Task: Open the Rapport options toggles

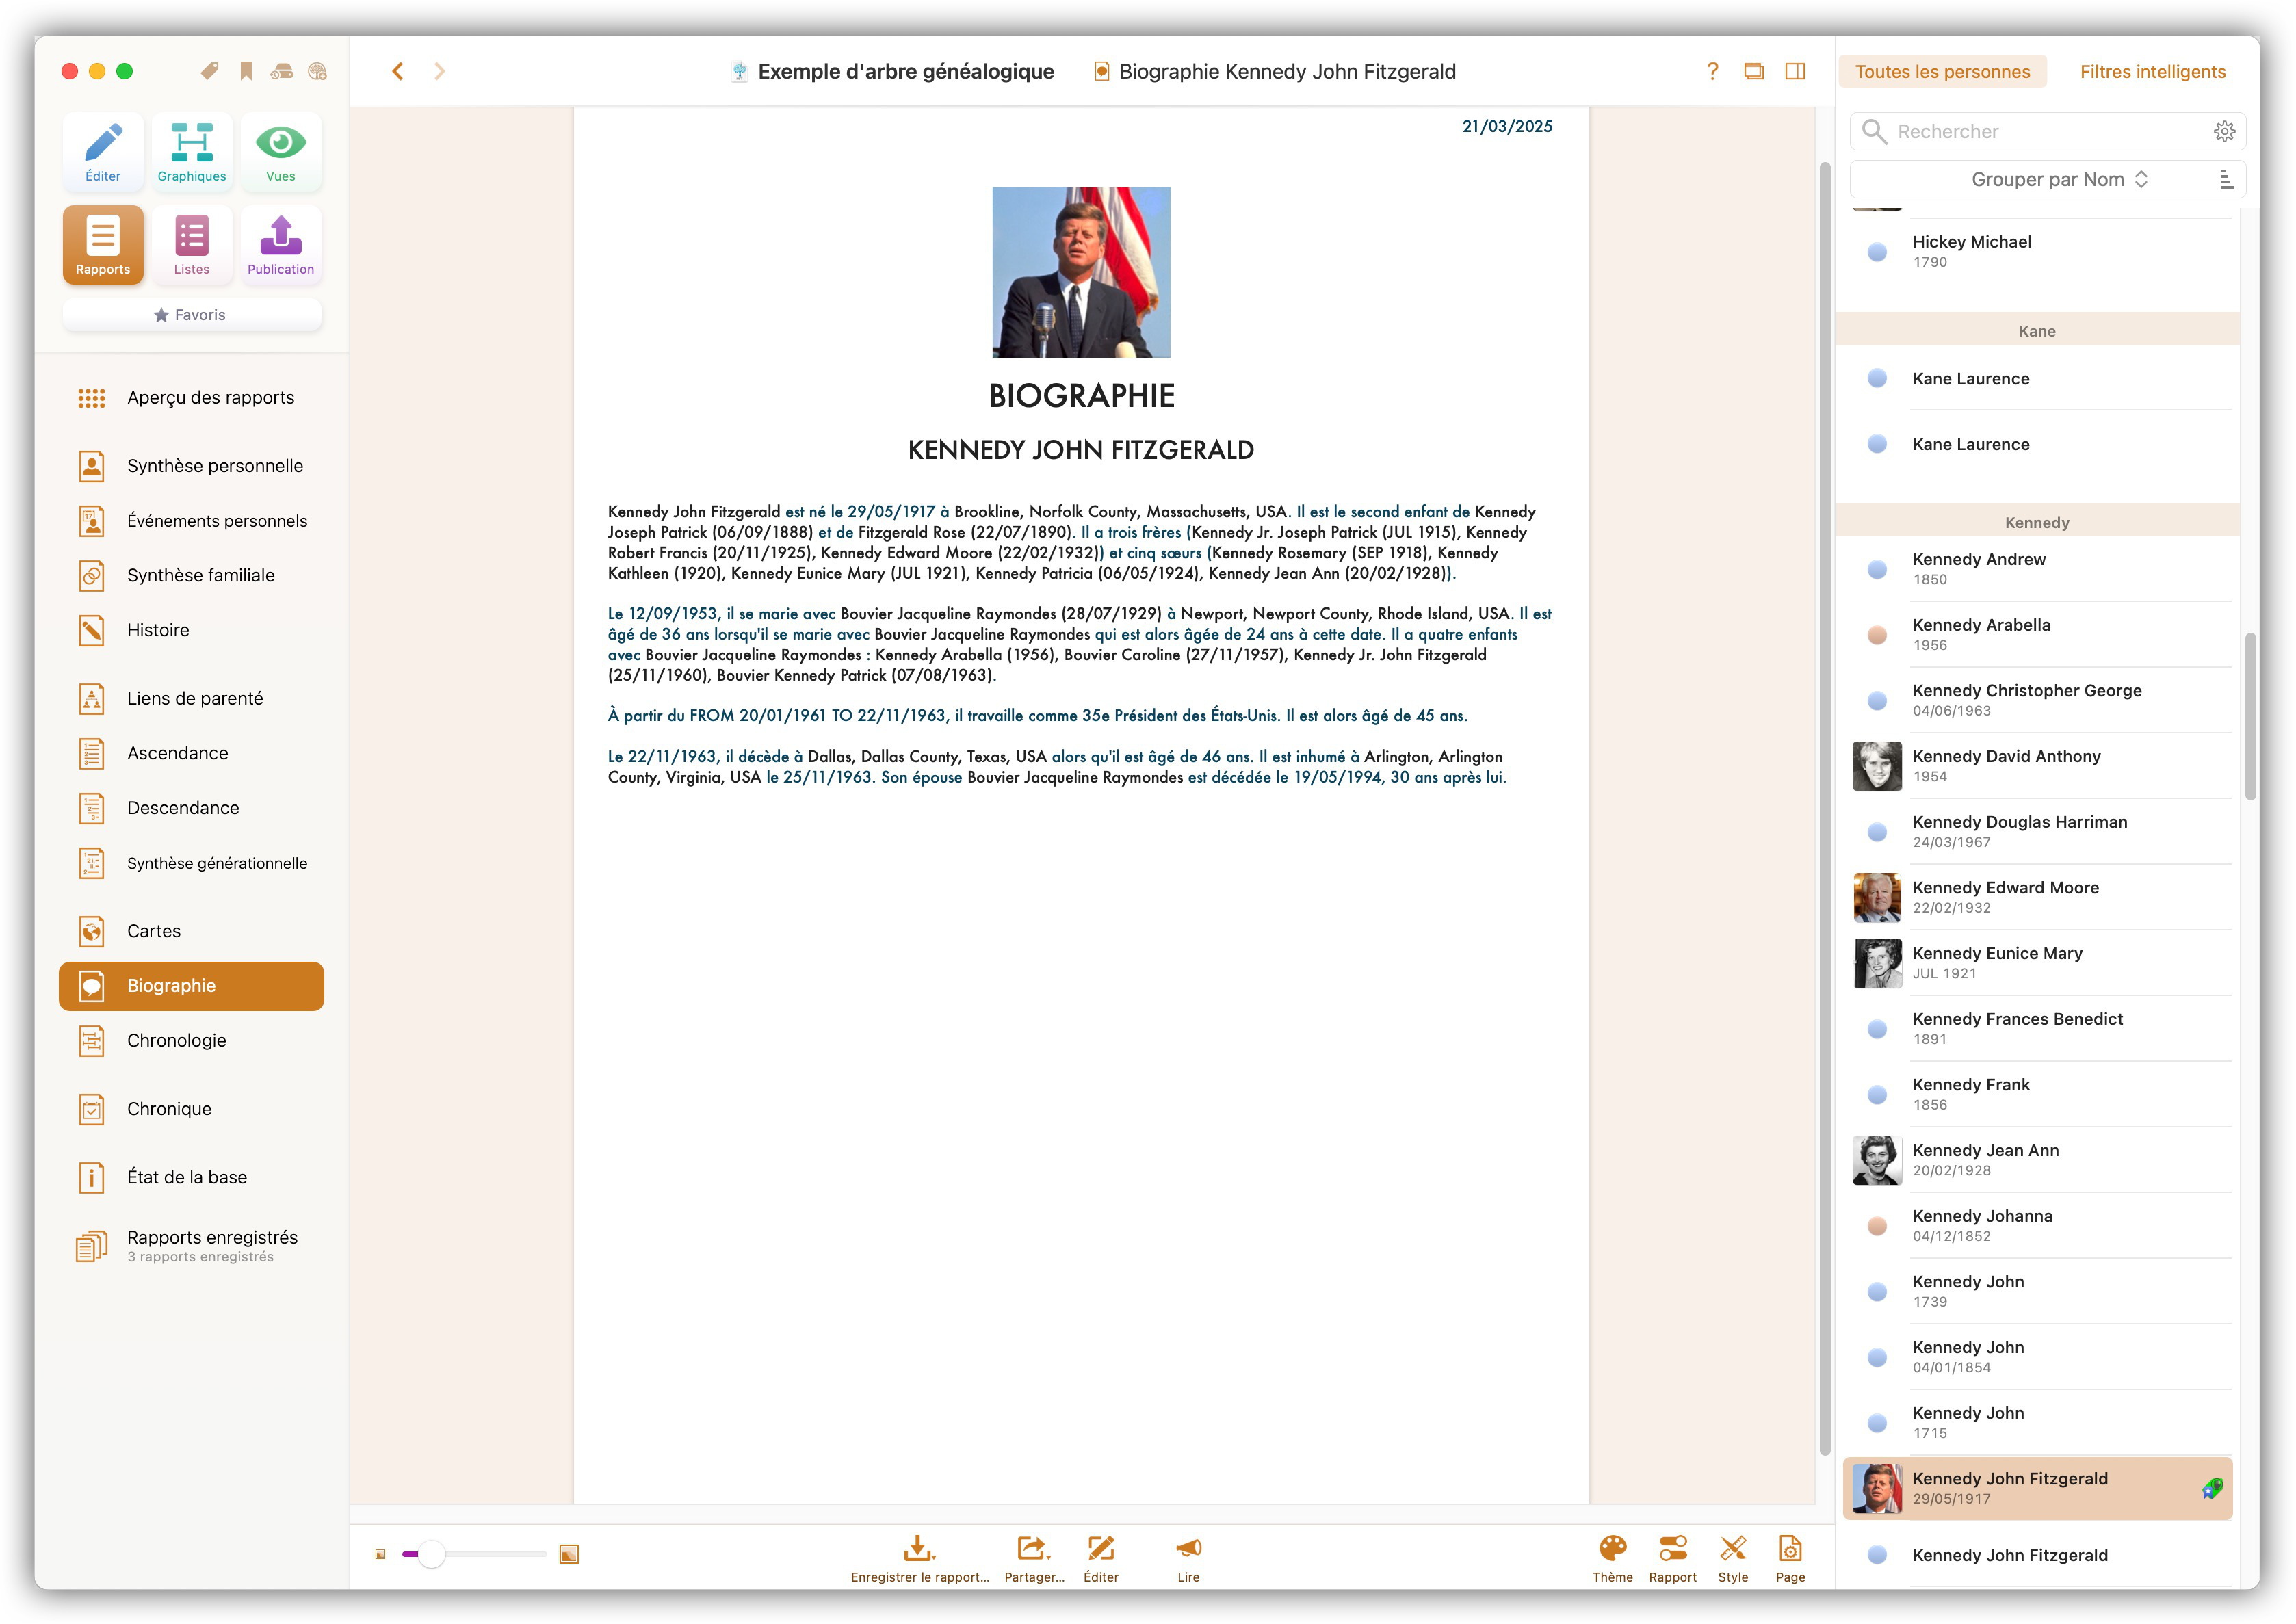Action: coord(1673,1559)
